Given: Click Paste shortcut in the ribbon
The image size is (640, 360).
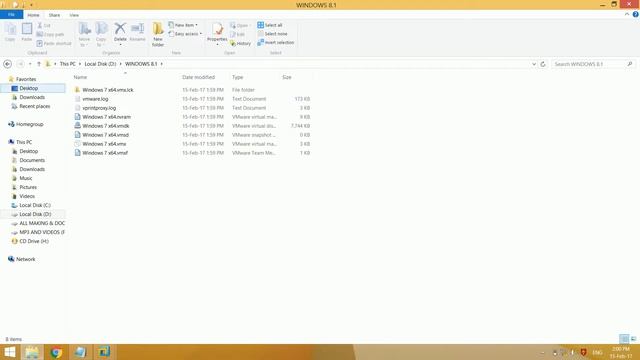Looking at the screenshot, I should click(x=54, y=43).
